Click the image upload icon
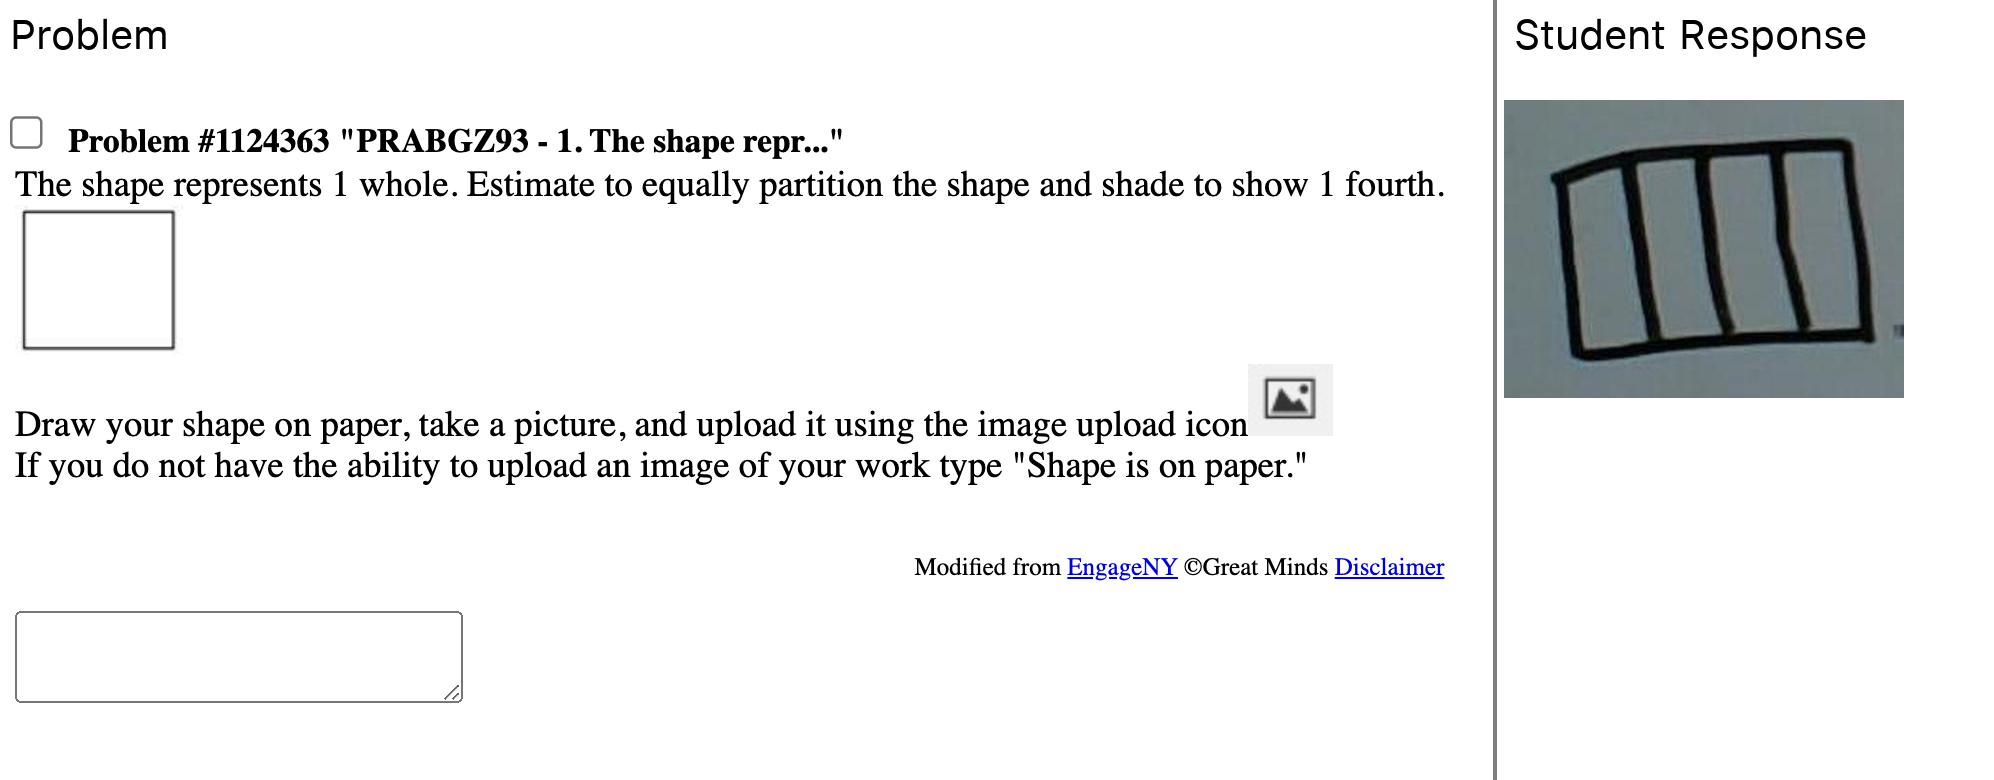This screenshot has width=1994, height=780. click(1289, 399)
